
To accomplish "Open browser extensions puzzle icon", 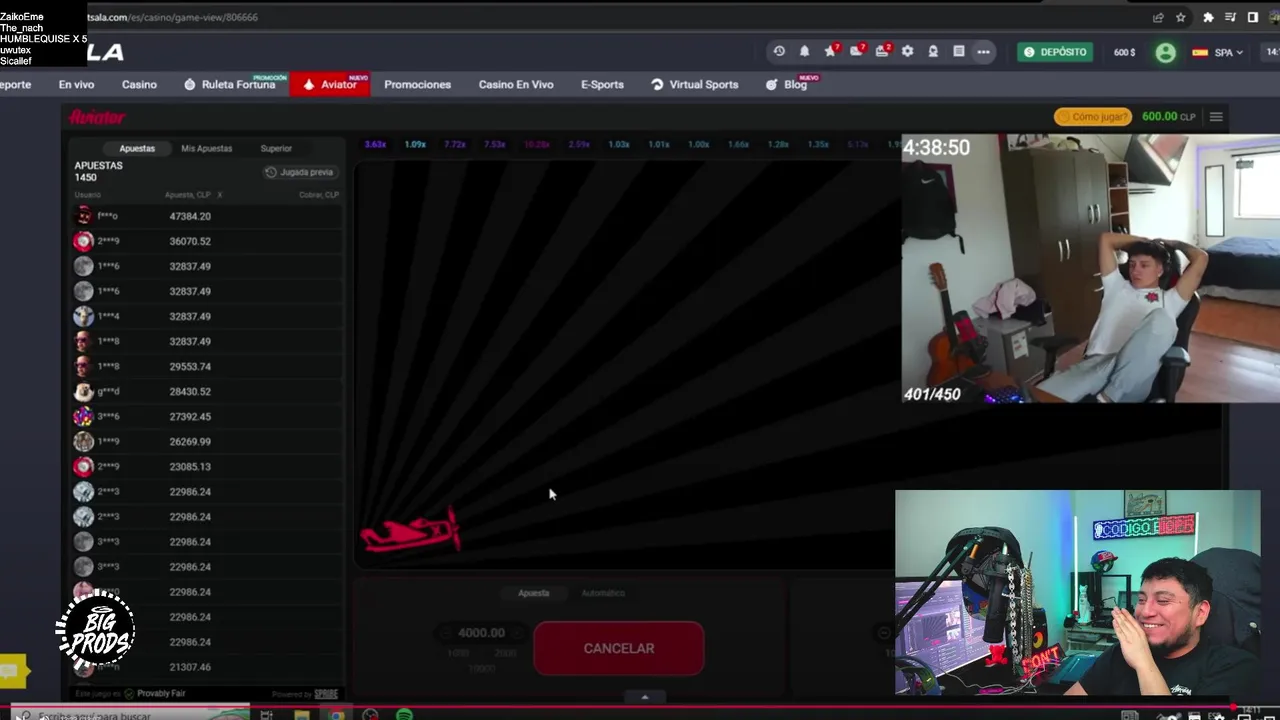I will 1208,17.
